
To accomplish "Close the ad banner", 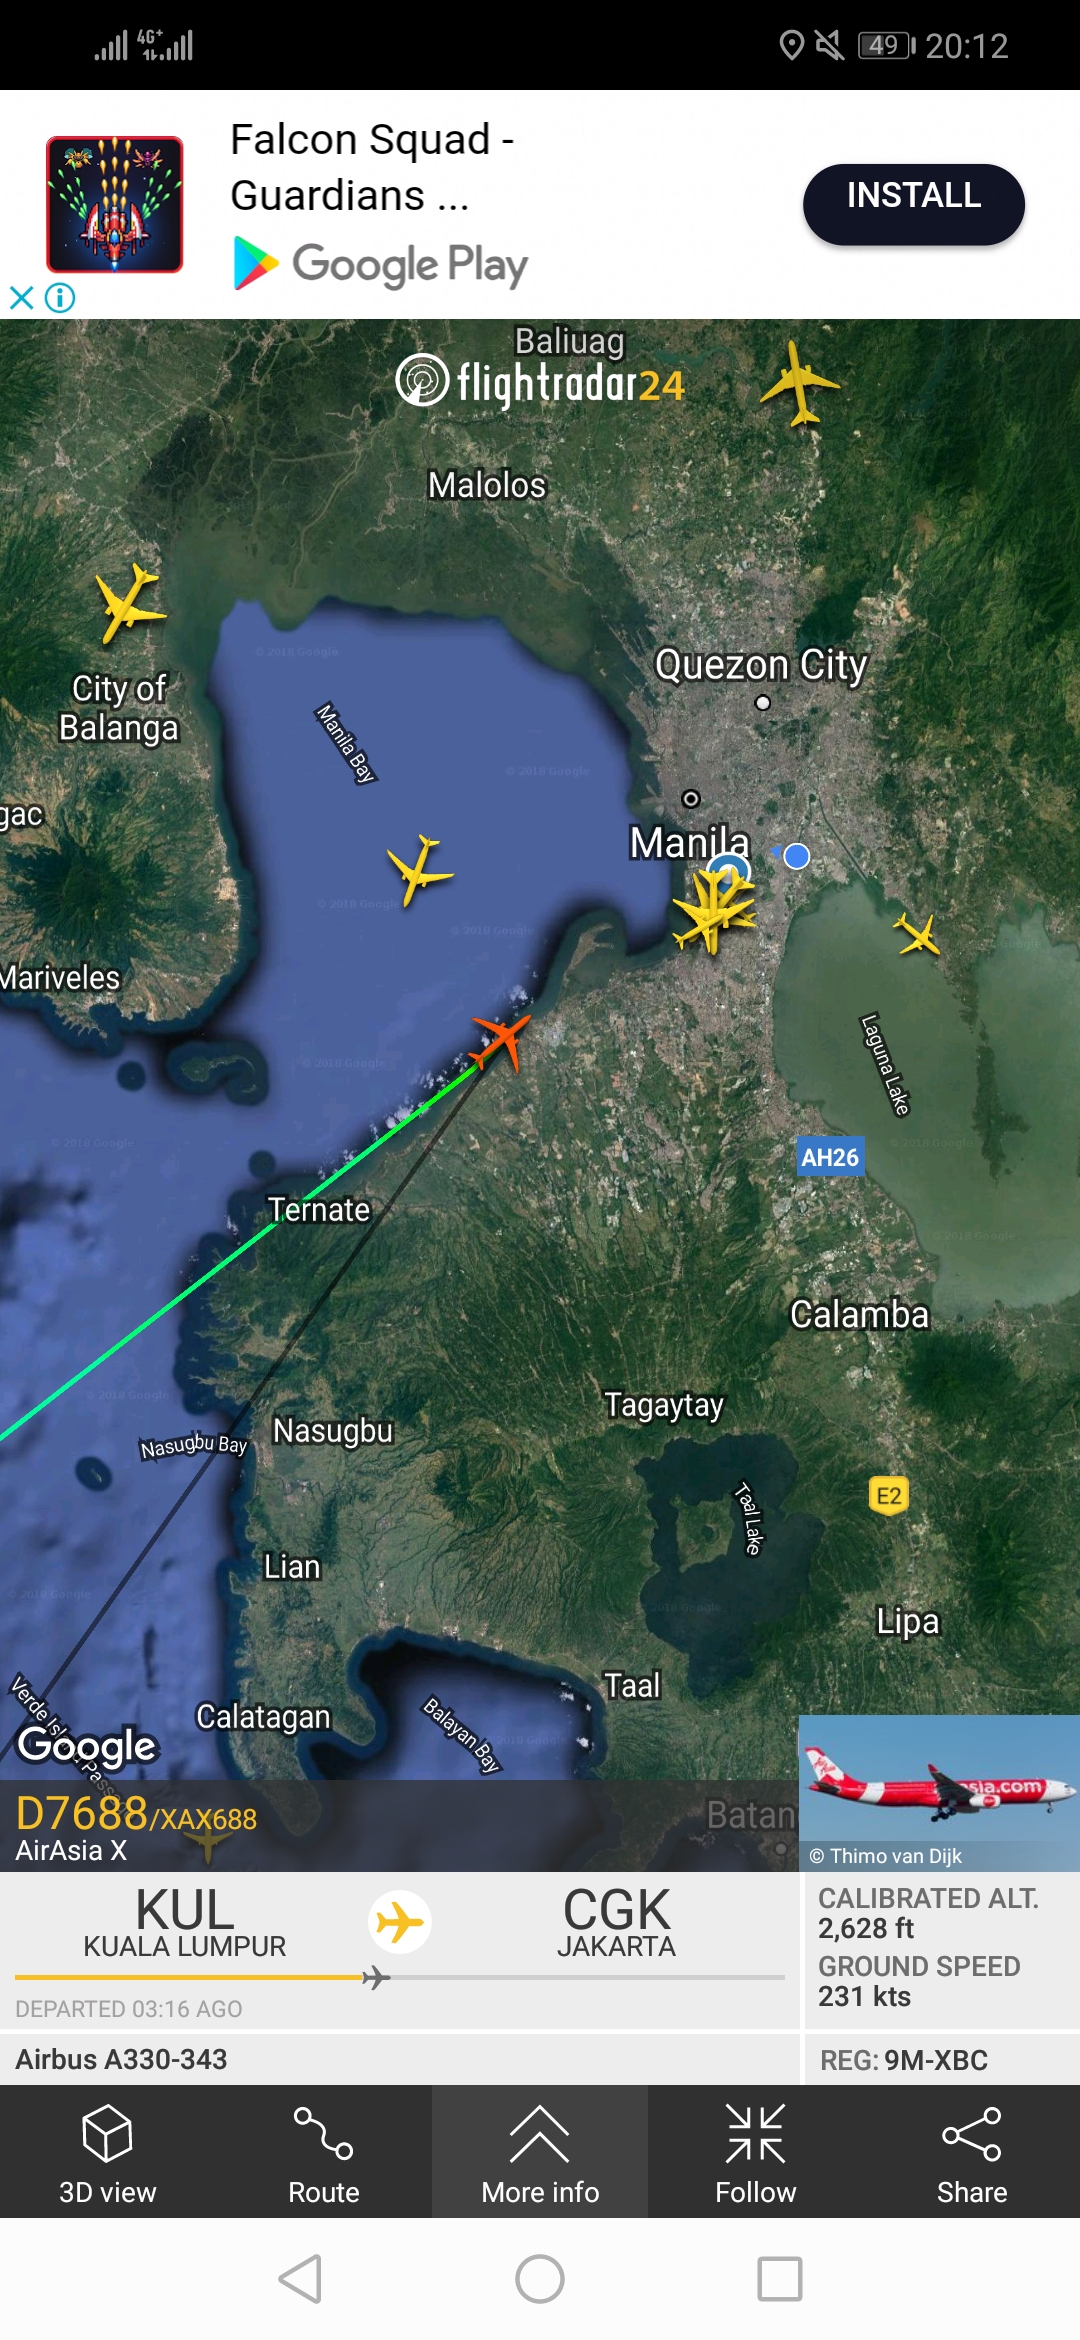I will [x=21, y=298].
